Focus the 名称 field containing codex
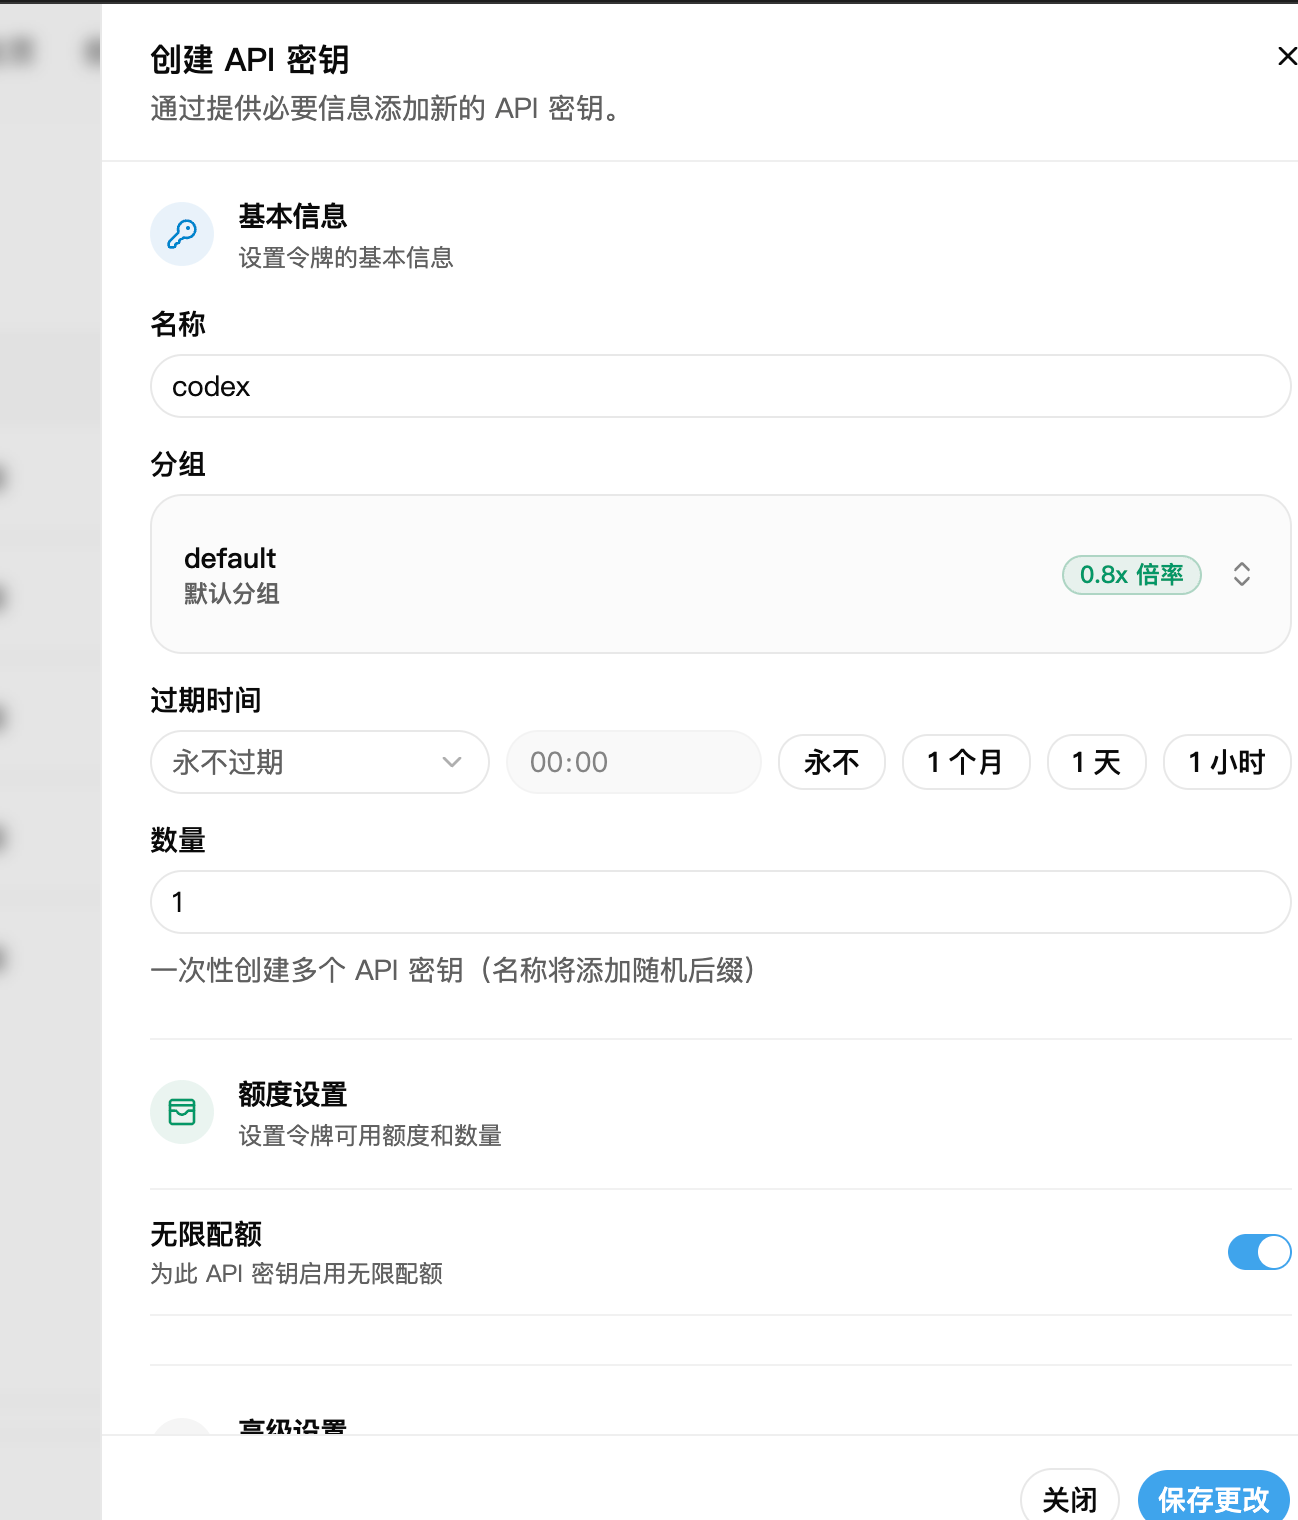1298x1520 pixels. tap(720, 386)
